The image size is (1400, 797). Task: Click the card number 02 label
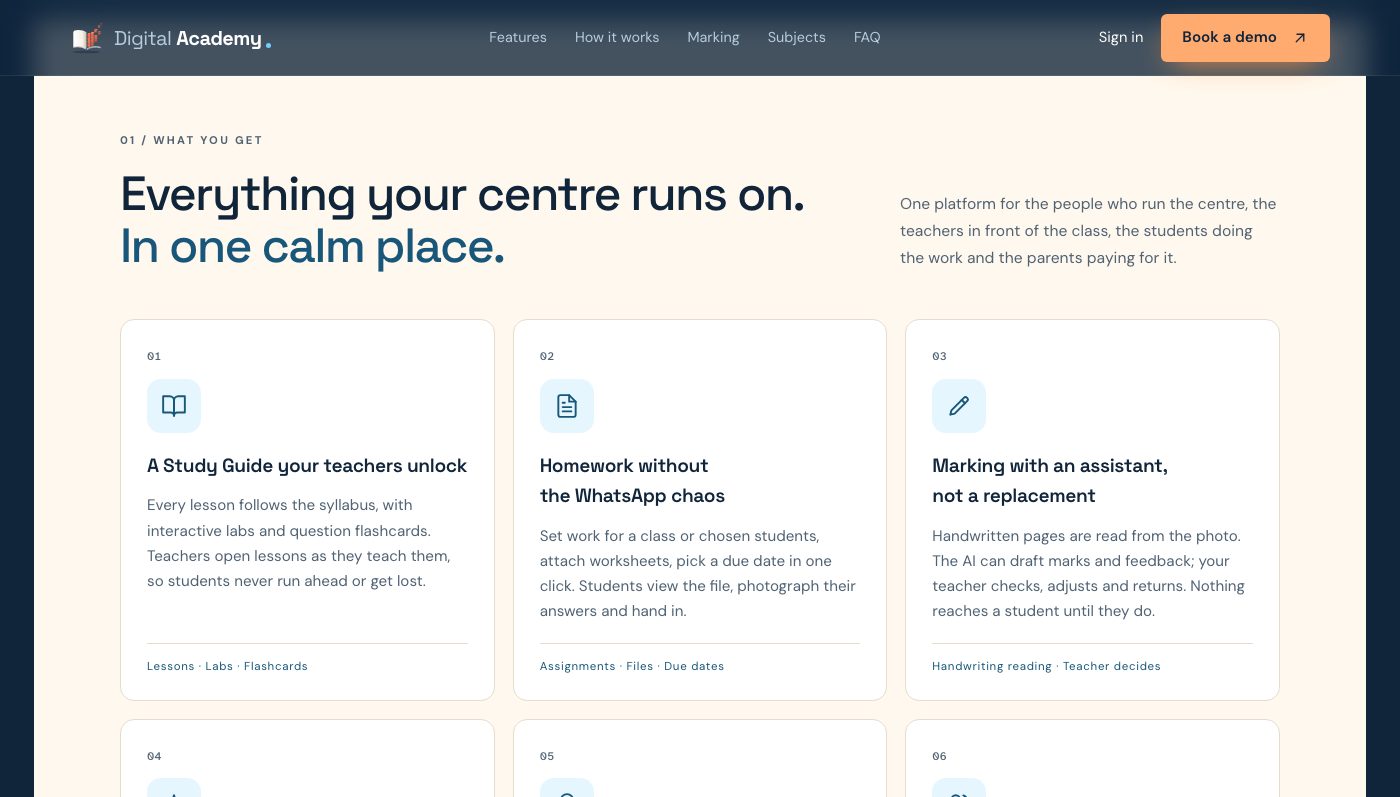(x=547, y=356)
